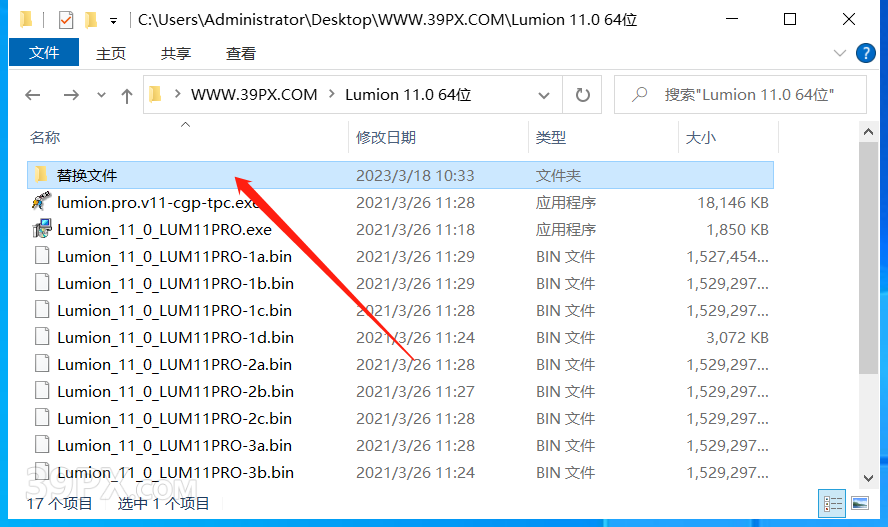This screenshot has height=527, width=888.
Task: Sort by the 名称 column header
Action: coord(45,137)
